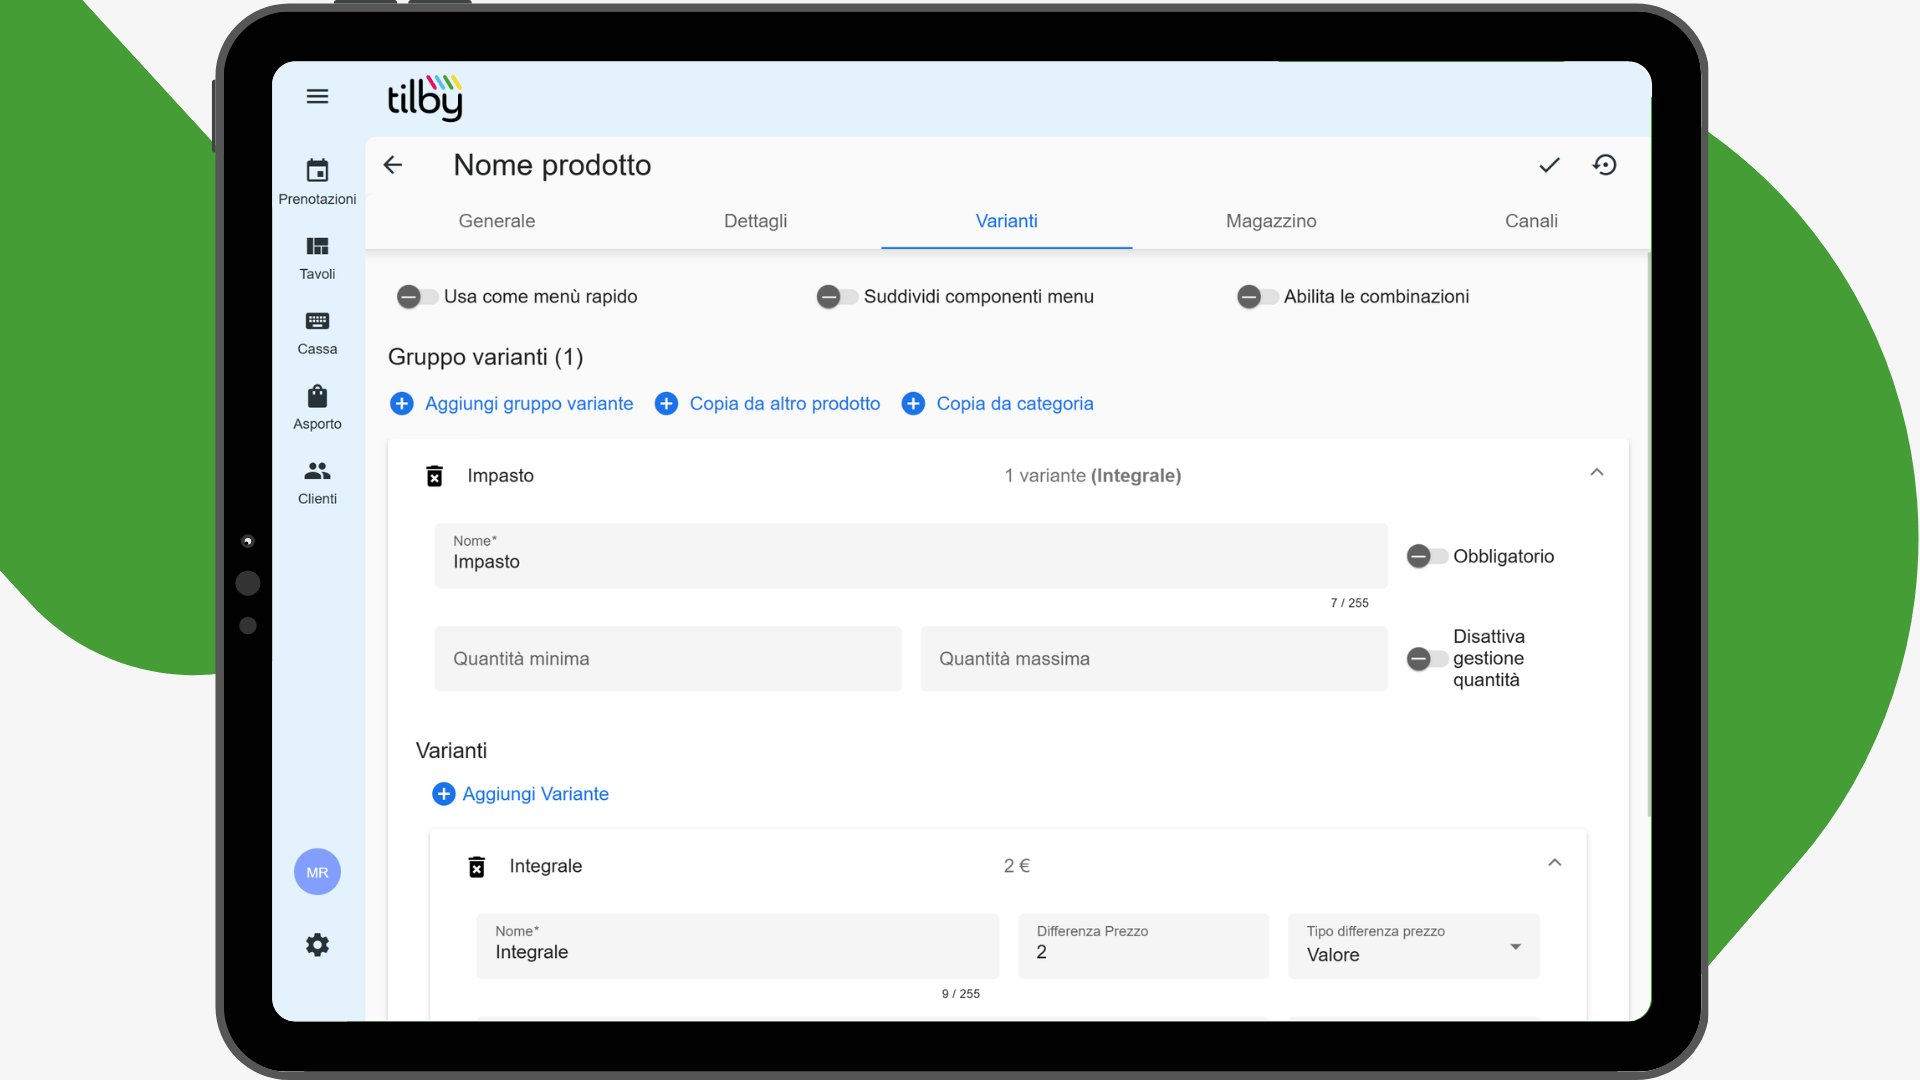Focus the variant Nome field Integrale
The height and width of the screenshot is (1080, 1920).
tap(738, 946)
